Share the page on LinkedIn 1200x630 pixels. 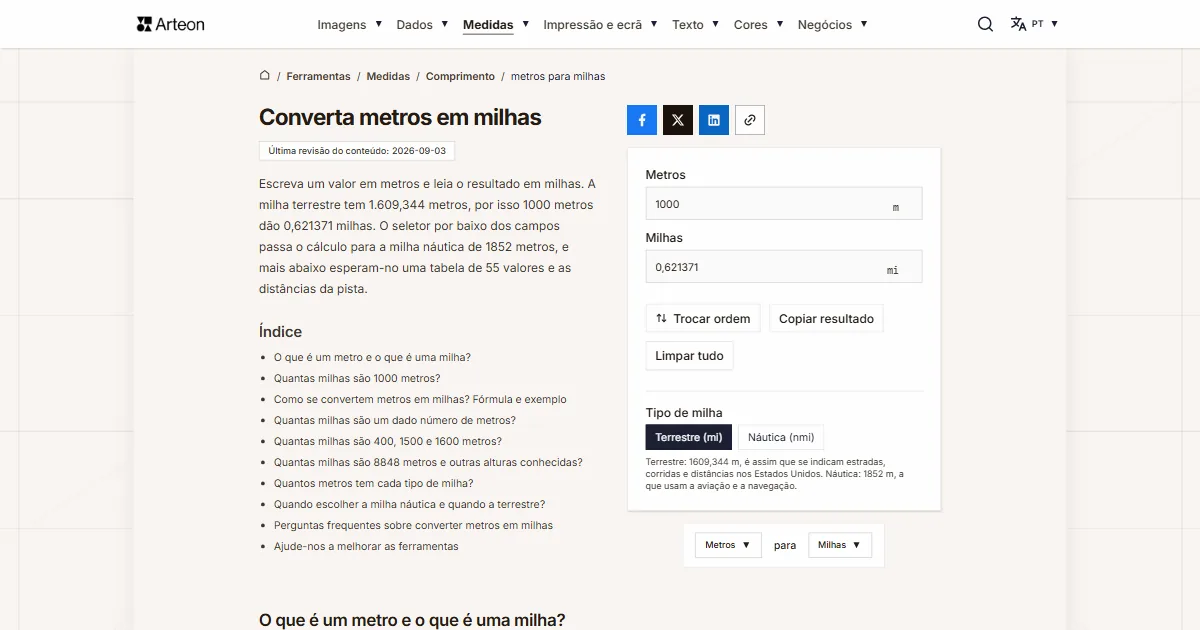point(714,120)
